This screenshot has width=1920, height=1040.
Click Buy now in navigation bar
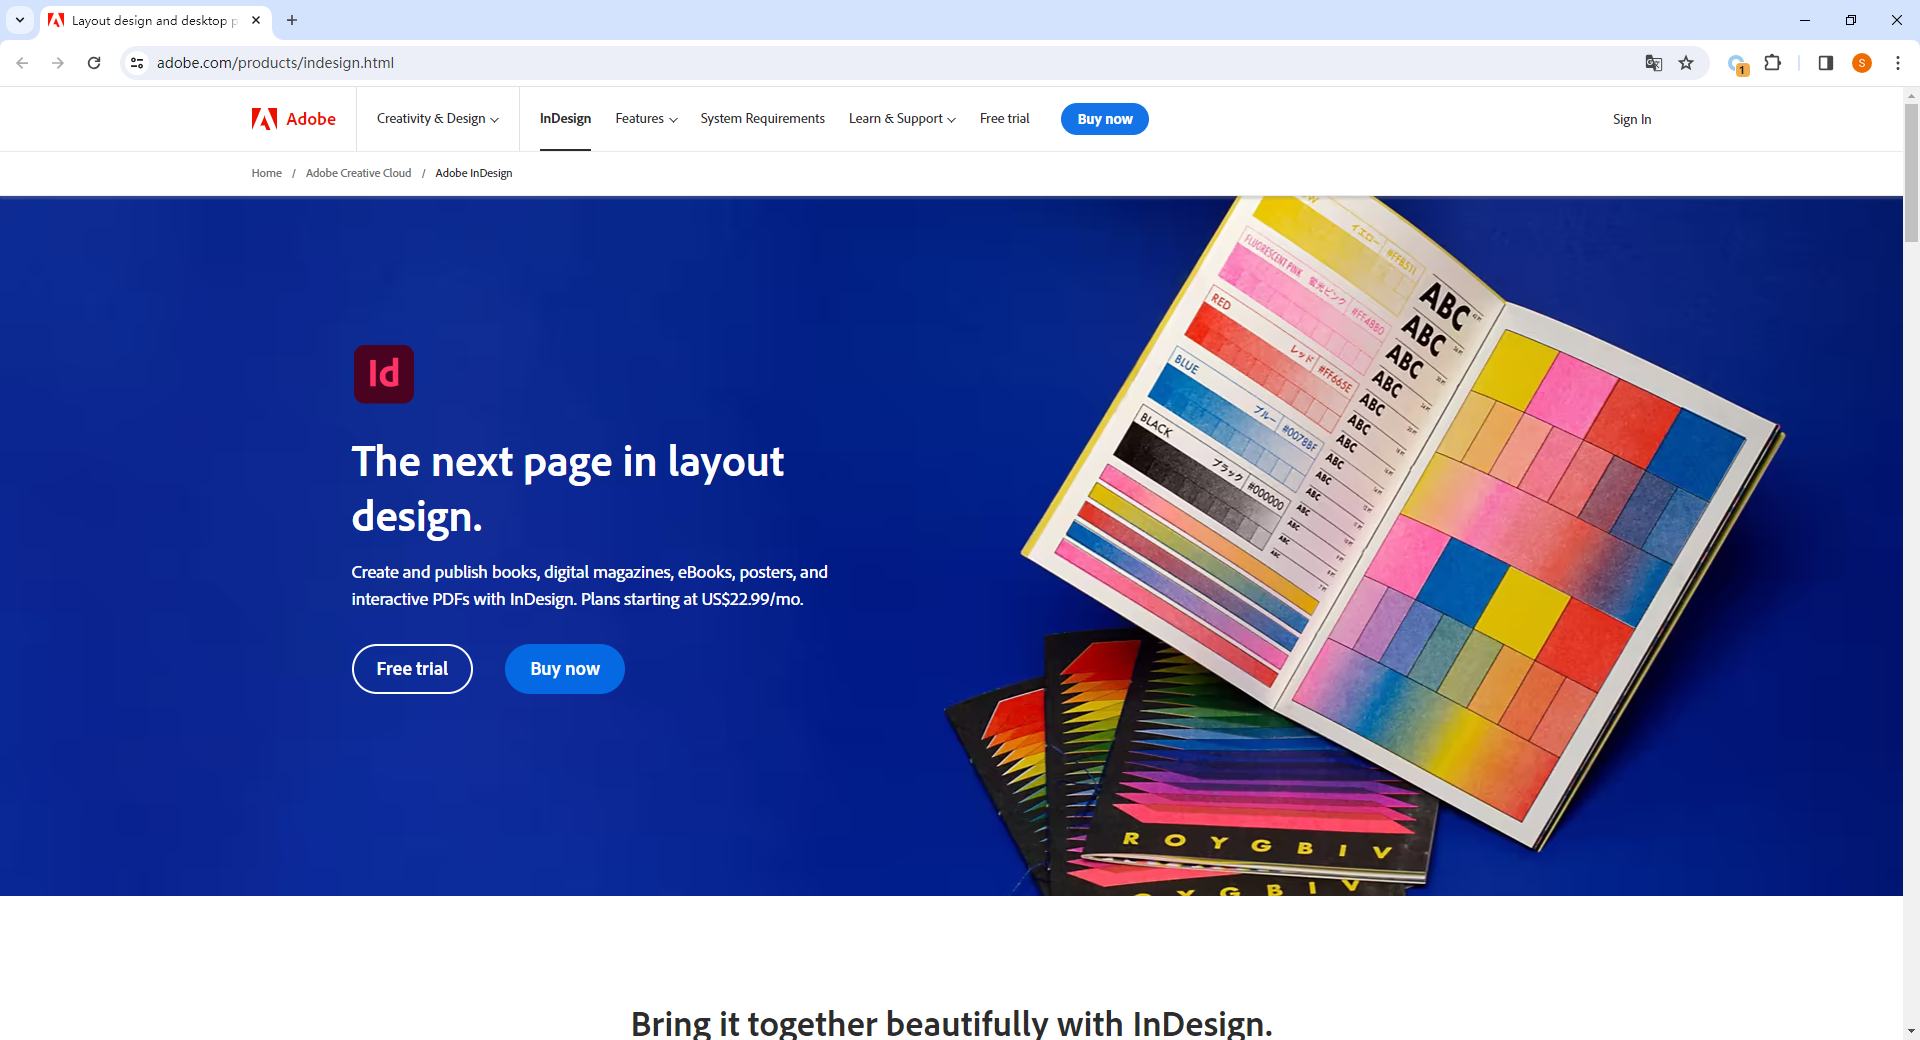[1105, 119]
